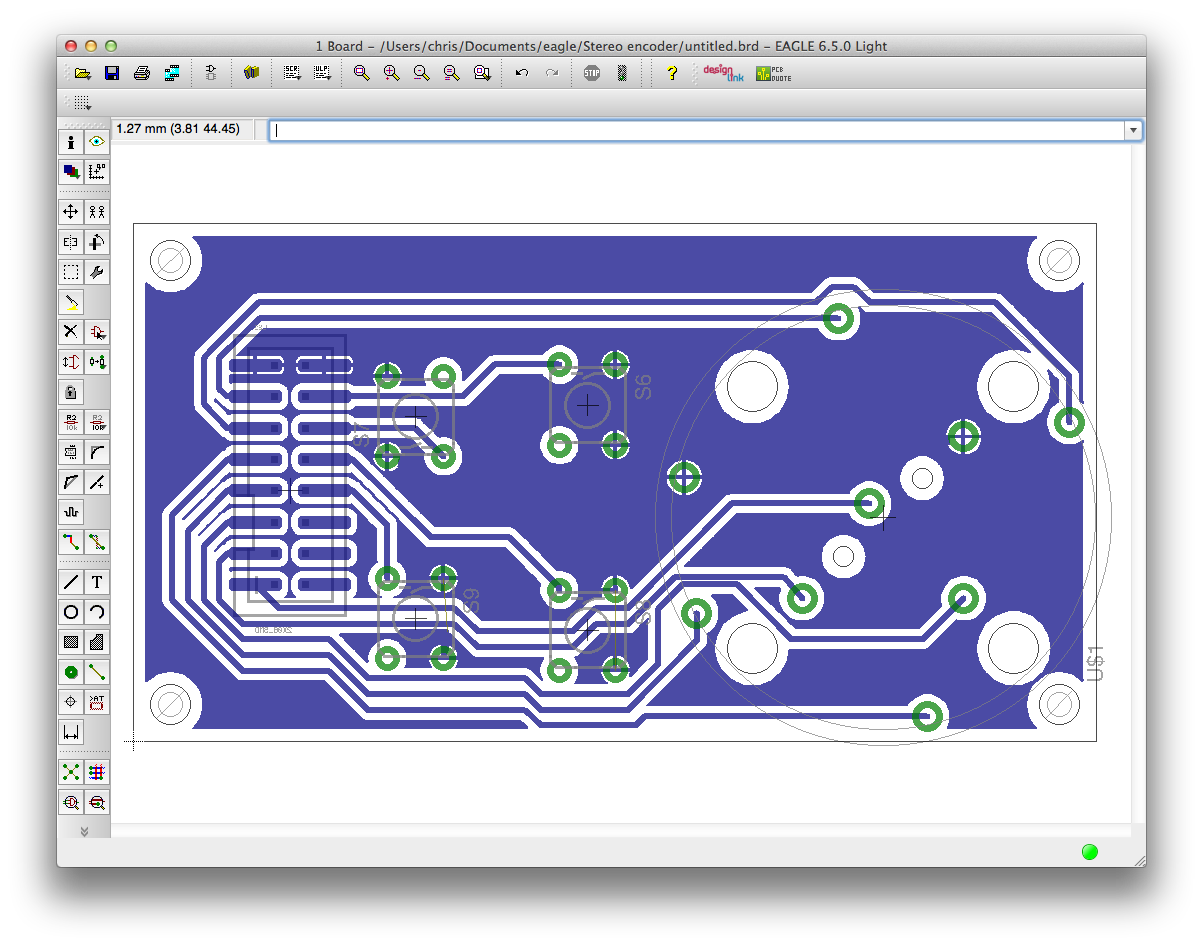The image size is (1203, 946).
Task: Toggle the Lock tool
Action: point(71,392)
